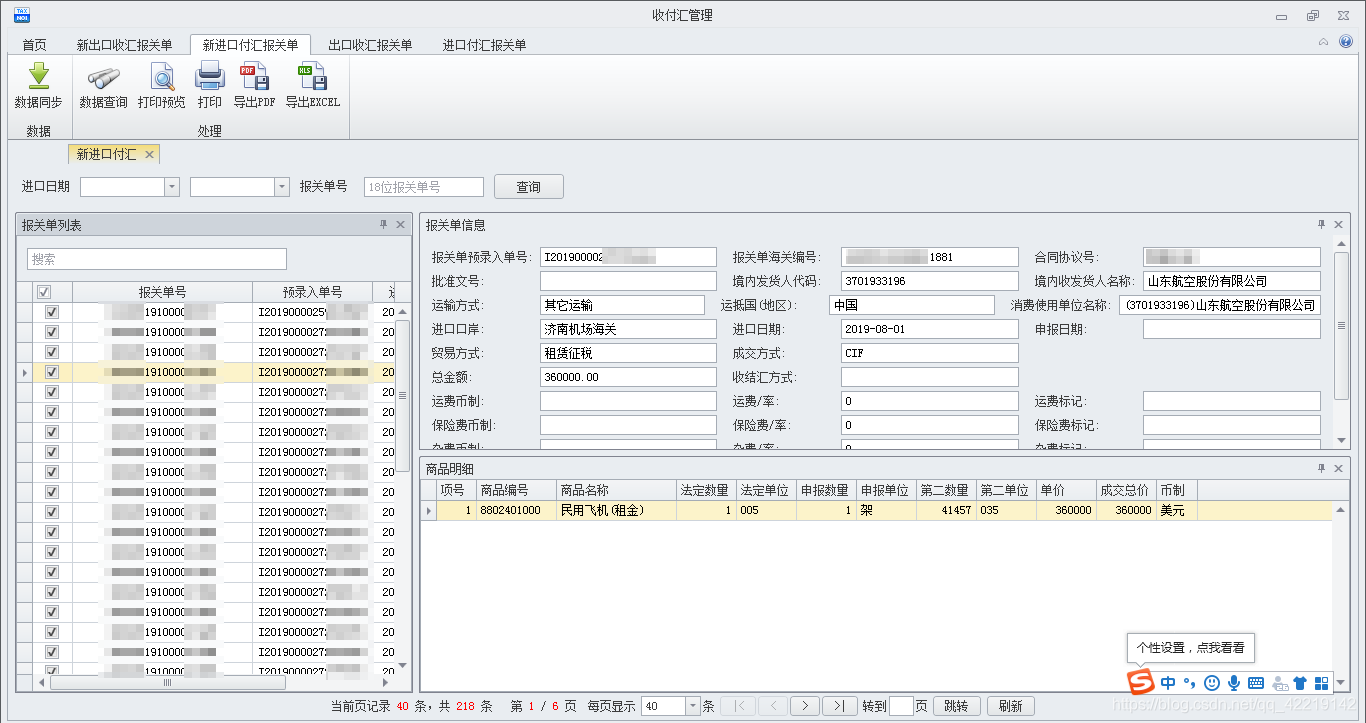Click the 刷新 refresh button
The image size is (1366, 723).
click(1010, 706)
